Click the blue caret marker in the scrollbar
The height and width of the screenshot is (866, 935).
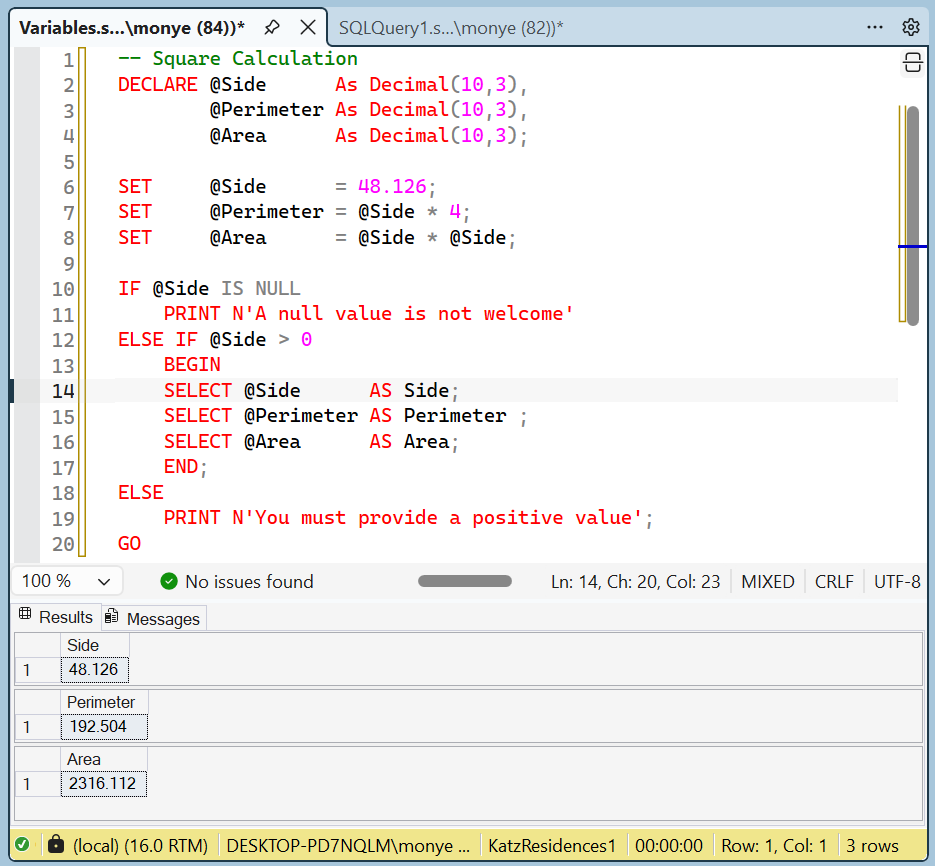tap(912, 246)
